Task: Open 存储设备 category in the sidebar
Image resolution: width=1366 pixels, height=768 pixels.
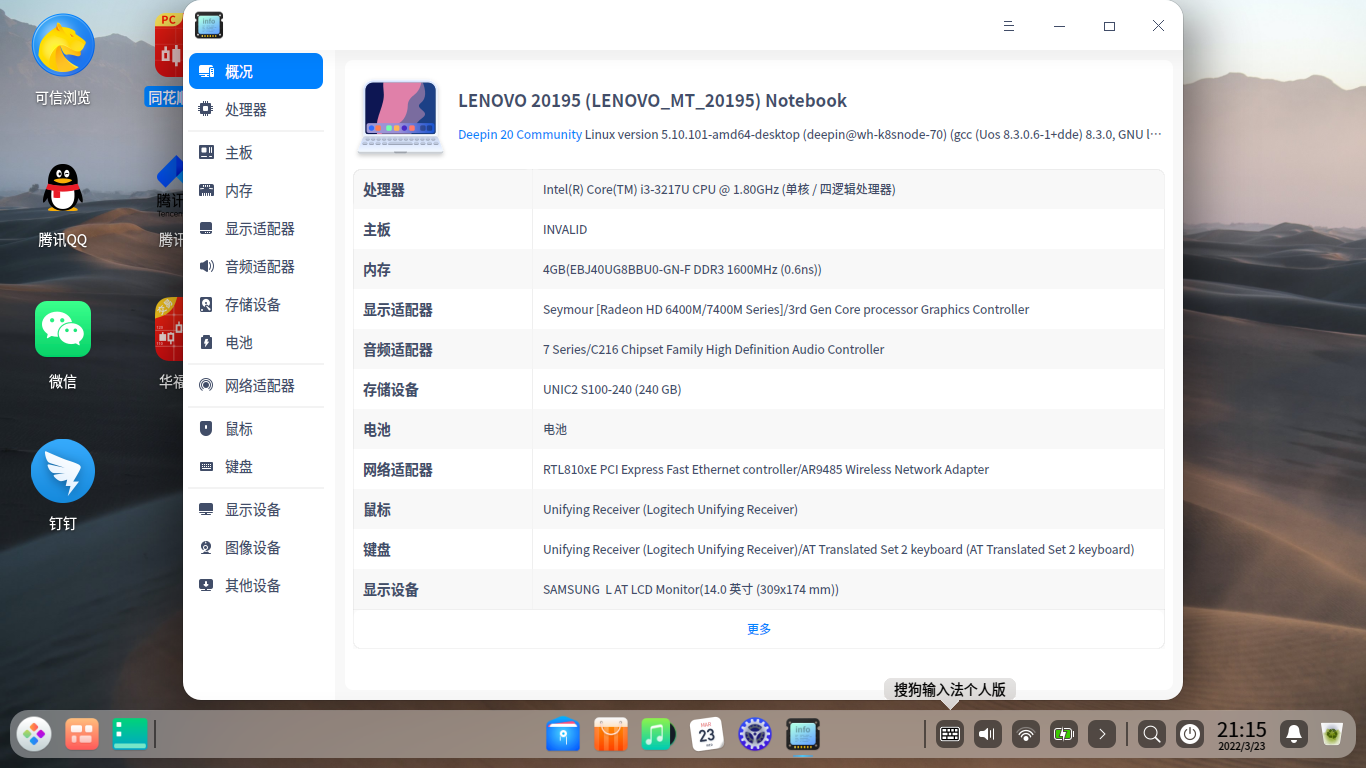Action: [256, 304]
